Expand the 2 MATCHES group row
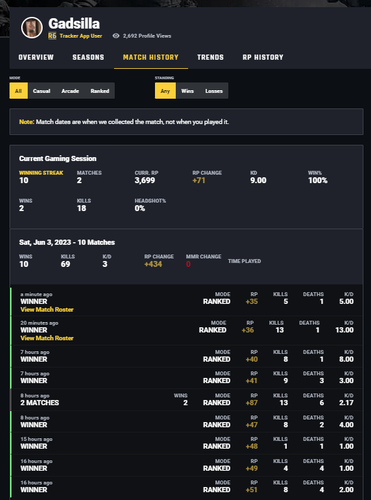This screenshot has height=500, width=371. tap(186, 400)
